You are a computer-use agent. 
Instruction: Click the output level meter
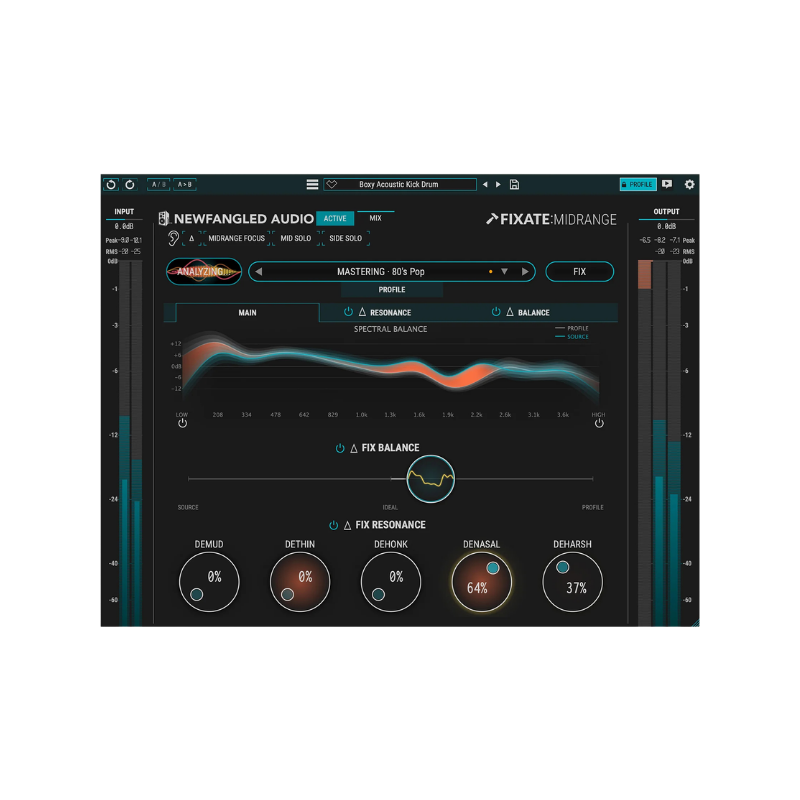tap(659, 443)
